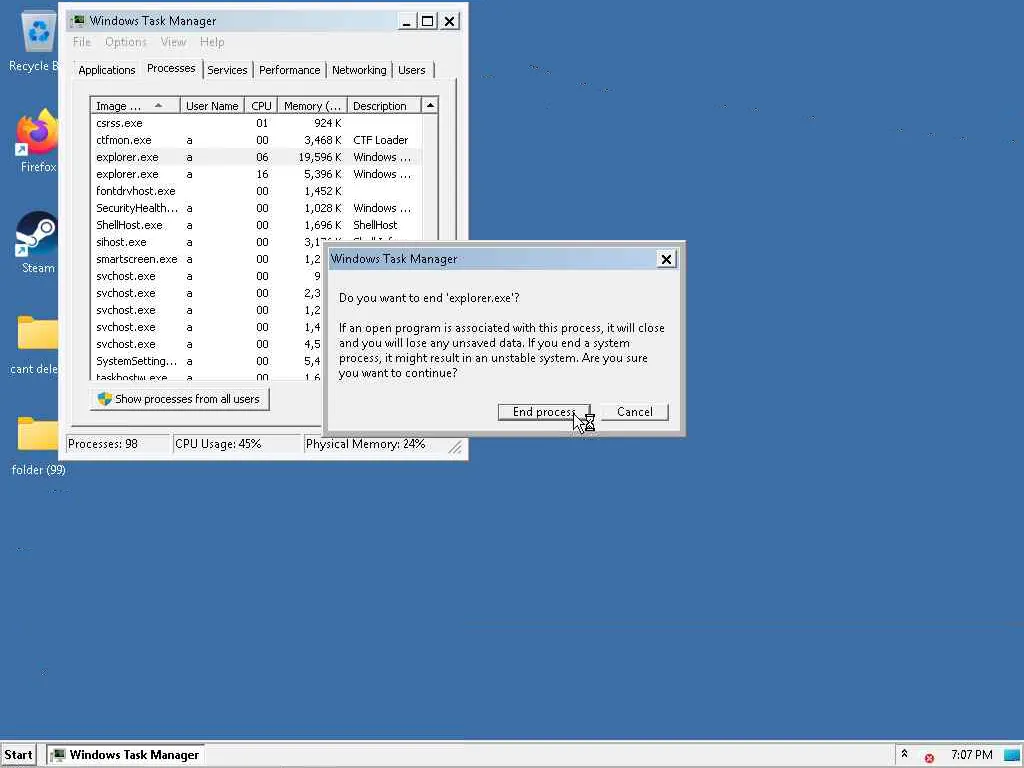Click the shield icon on Show processes button
The width and height of the screenshot is (1024, 768).
(104, 399)
